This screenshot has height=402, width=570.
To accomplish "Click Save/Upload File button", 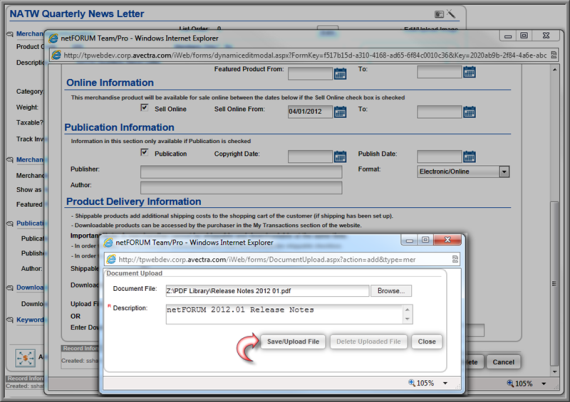I will tap(293, 342).
